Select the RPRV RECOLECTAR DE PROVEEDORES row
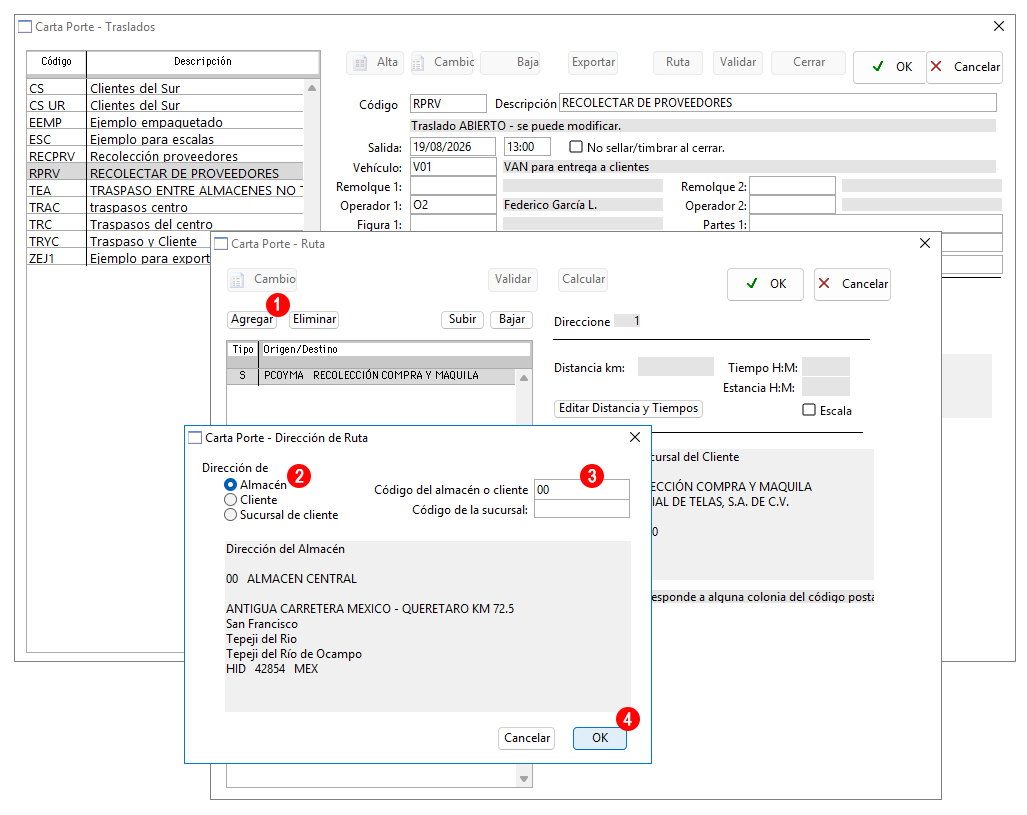Image resolution: width=1027 pixels, height=815 pixels. [x=165, y=173]
